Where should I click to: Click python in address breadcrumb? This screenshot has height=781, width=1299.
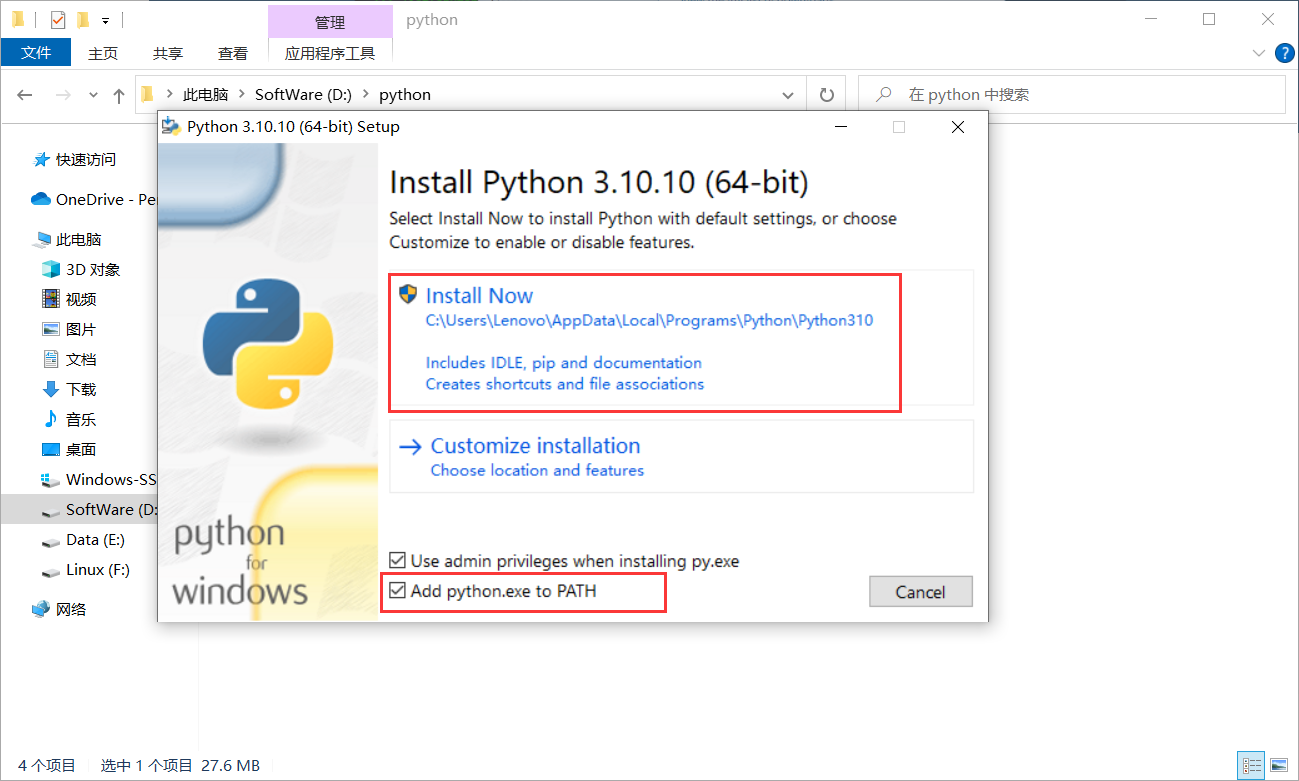[x=405, y=95]
